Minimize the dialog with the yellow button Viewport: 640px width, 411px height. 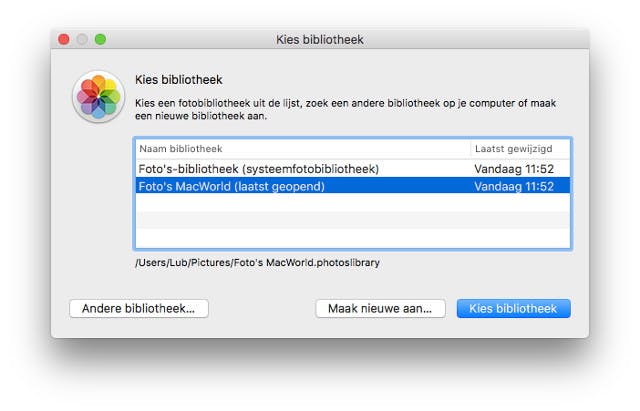point(82,39)
